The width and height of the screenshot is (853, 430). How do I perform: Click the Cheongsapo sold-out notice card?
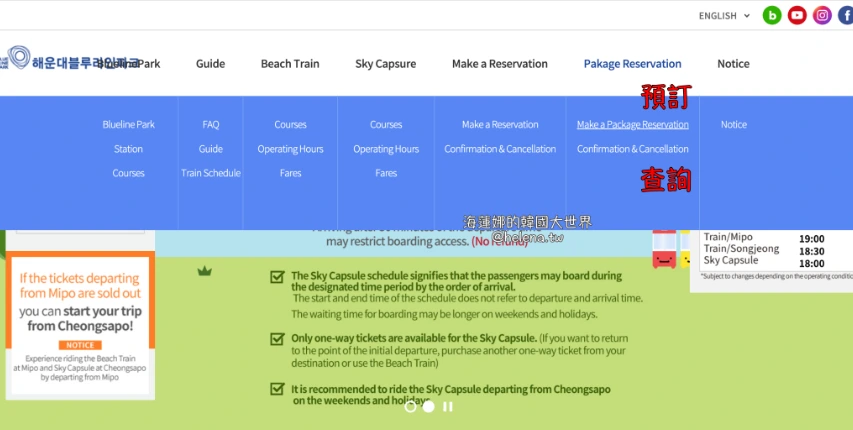click(80, 325)
